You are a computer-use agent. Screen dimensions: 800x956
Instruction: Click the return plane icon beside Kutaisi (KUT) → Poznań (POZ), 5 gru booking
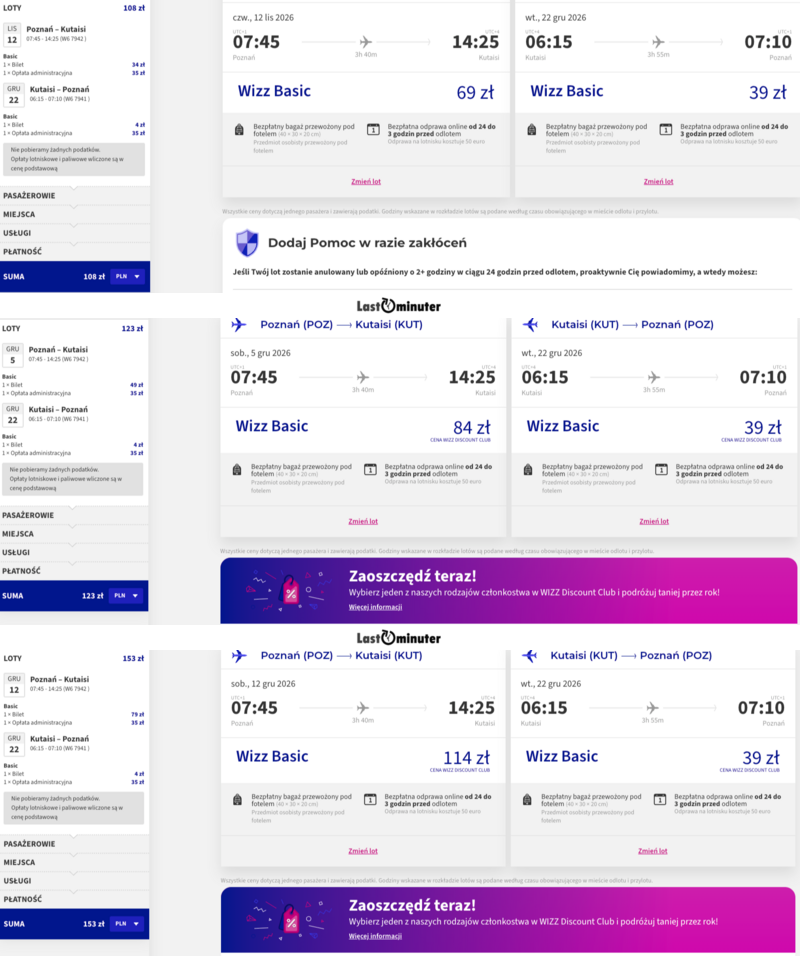[530, 324]
